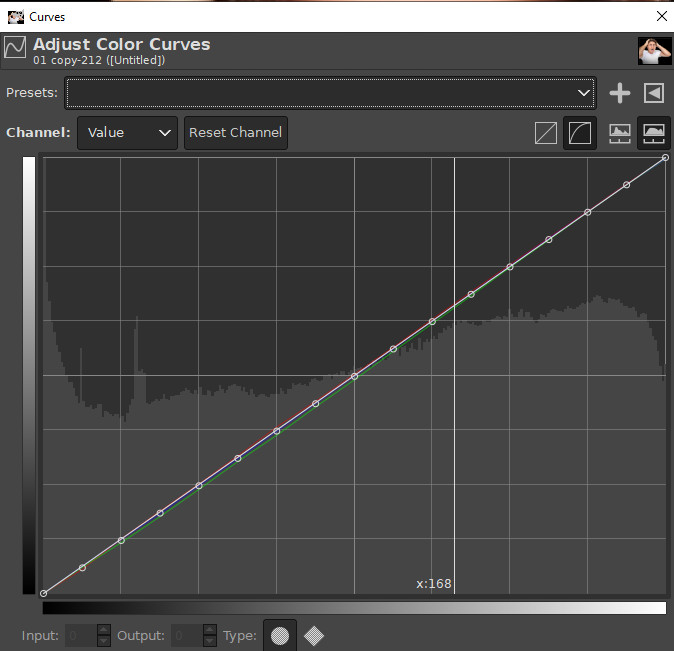This screenshot has width=674, height=651.
Task: Open the preset options menu arrow icon
Action: [x=654, y=93]
